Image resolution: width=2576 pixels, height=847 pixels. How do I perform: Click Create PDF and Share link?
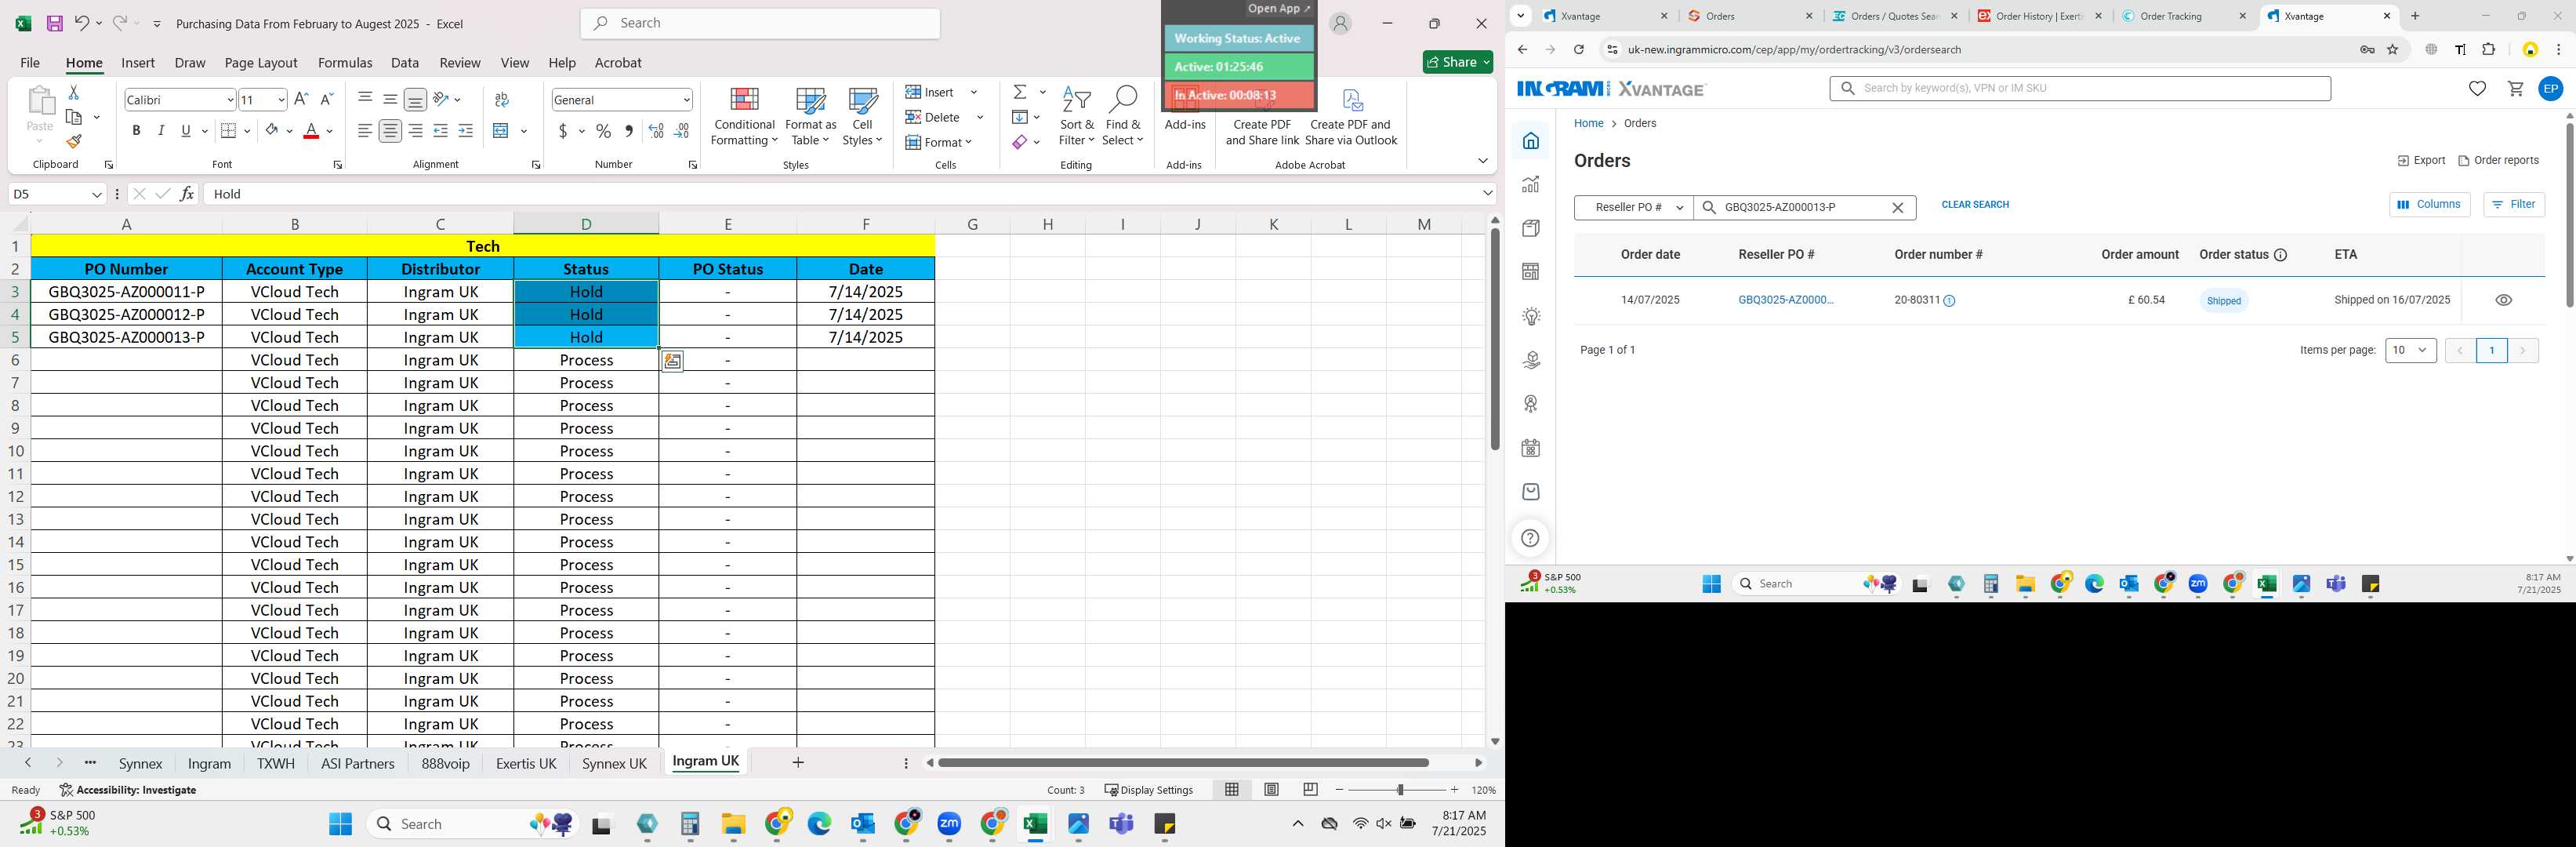(1262, 117)
